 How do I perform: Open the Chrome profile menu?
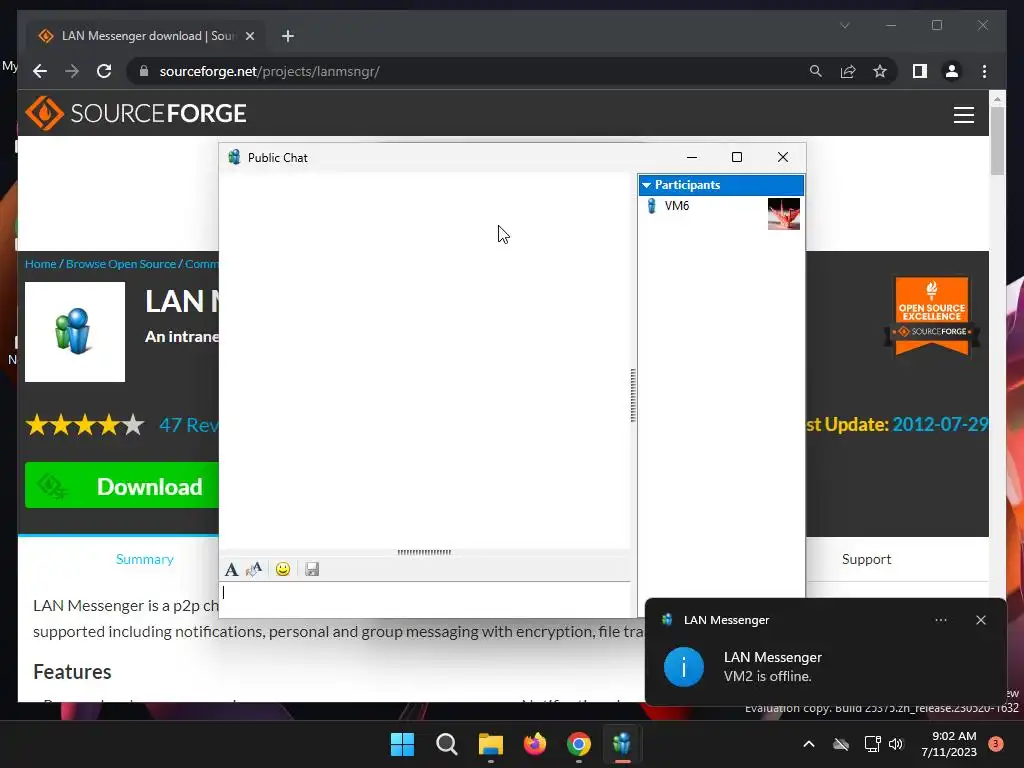click(x=952, y=71)
